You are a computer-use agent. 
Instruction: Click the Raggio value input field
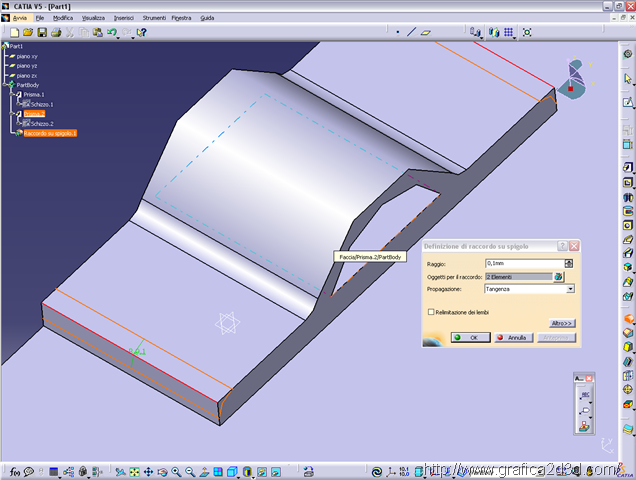523,263
